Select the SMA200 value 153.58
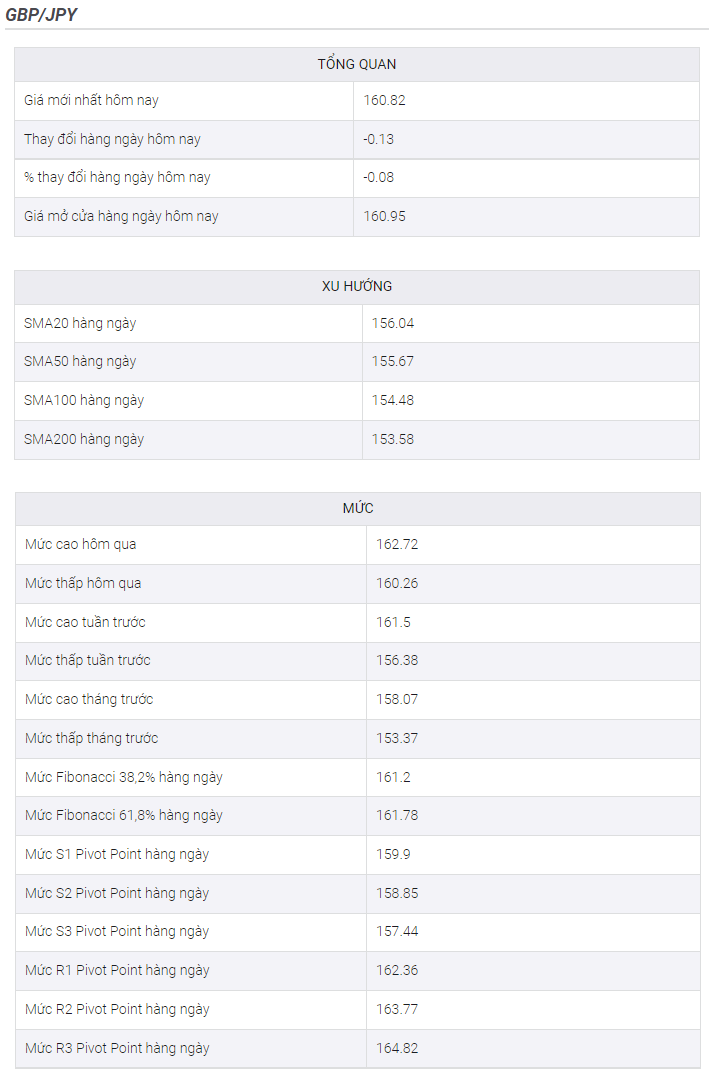 point(392,440)
